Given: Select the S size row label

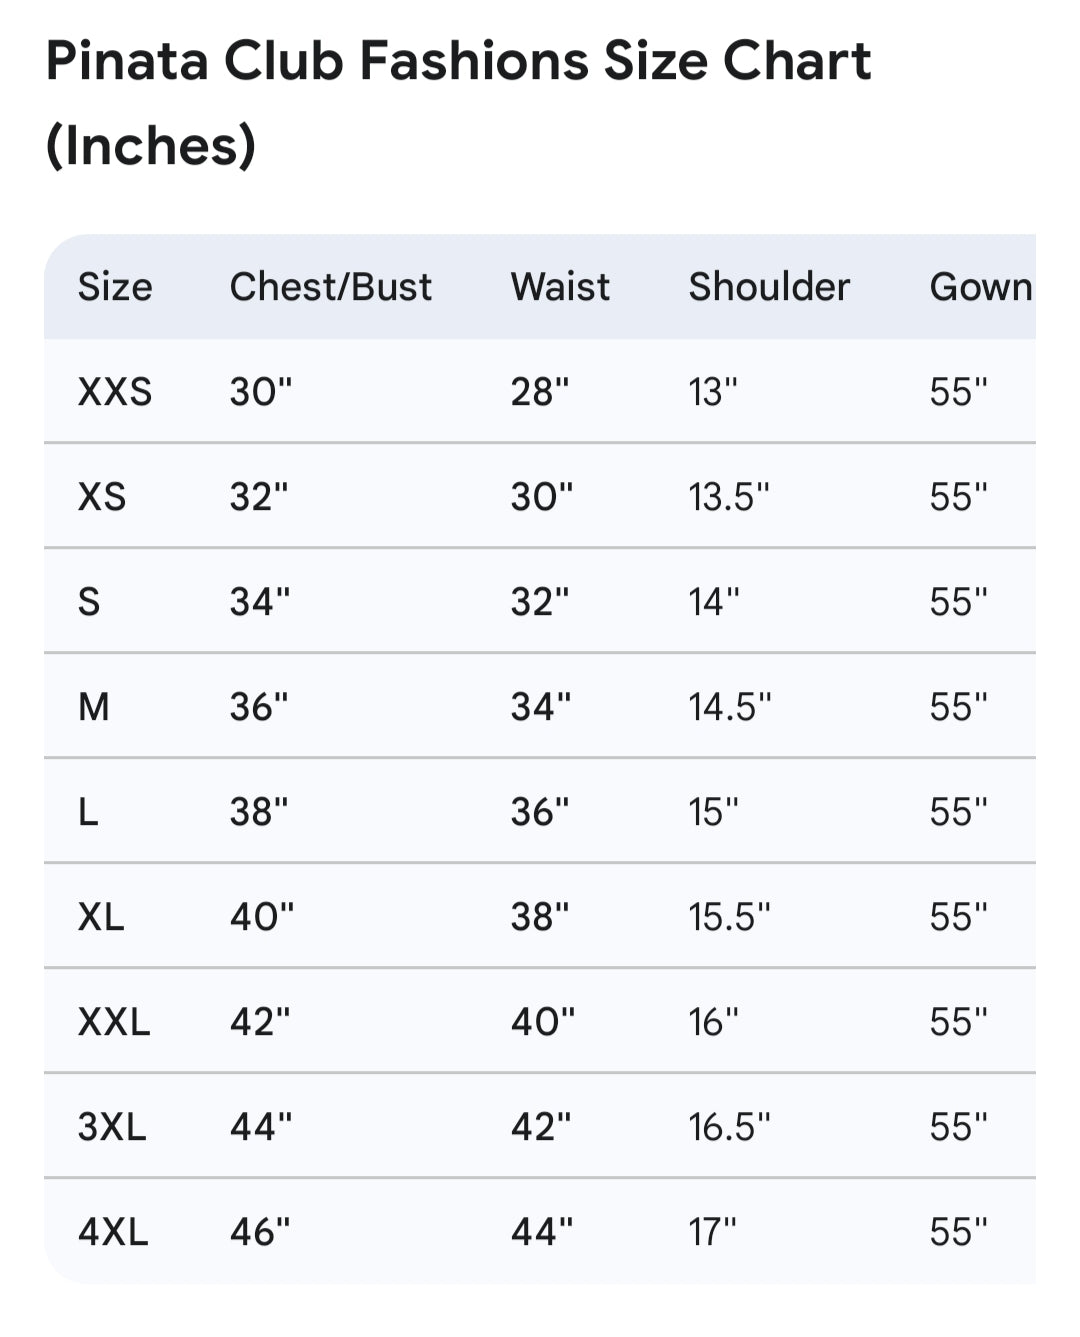Looking at the screenshot, I should (89, 602).
